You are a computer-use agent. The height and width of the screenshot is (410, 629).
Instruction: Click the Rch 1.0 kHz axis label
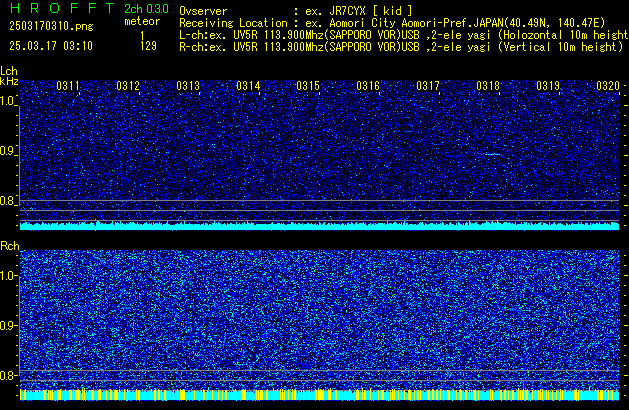click(8, 276)
